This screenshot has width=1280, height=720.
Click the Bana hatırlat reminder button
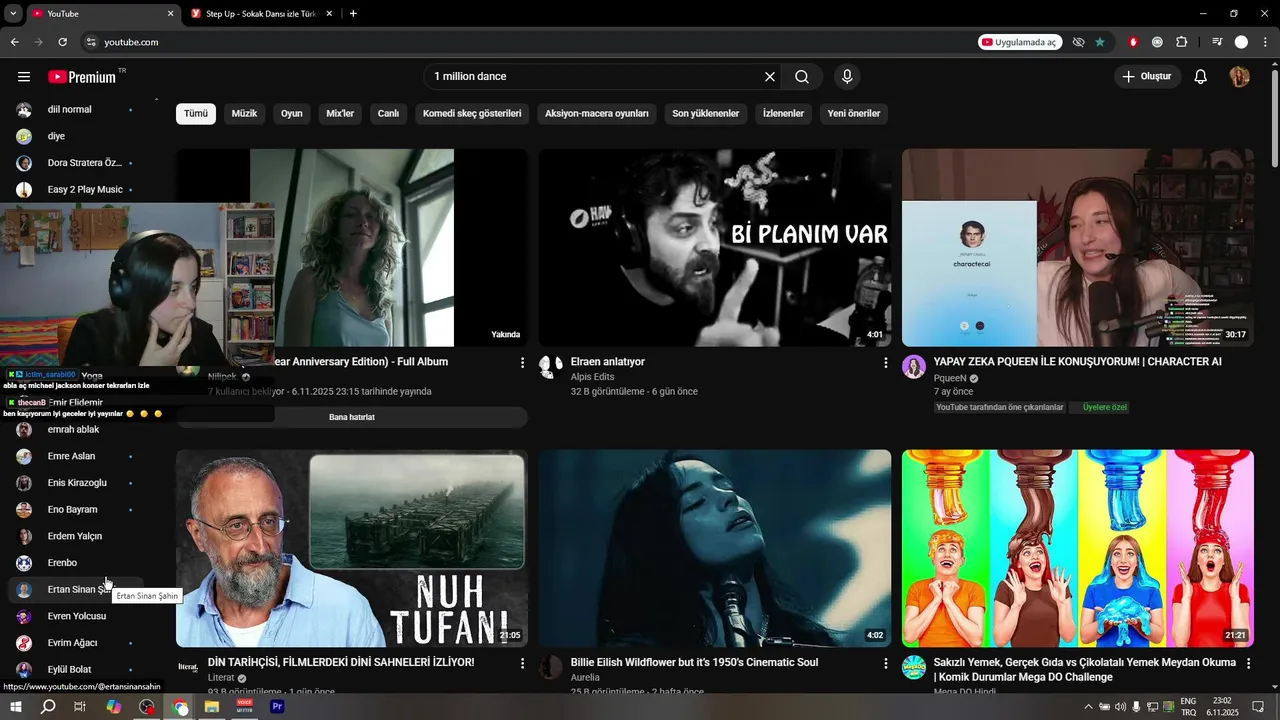(x=352, y=417)
